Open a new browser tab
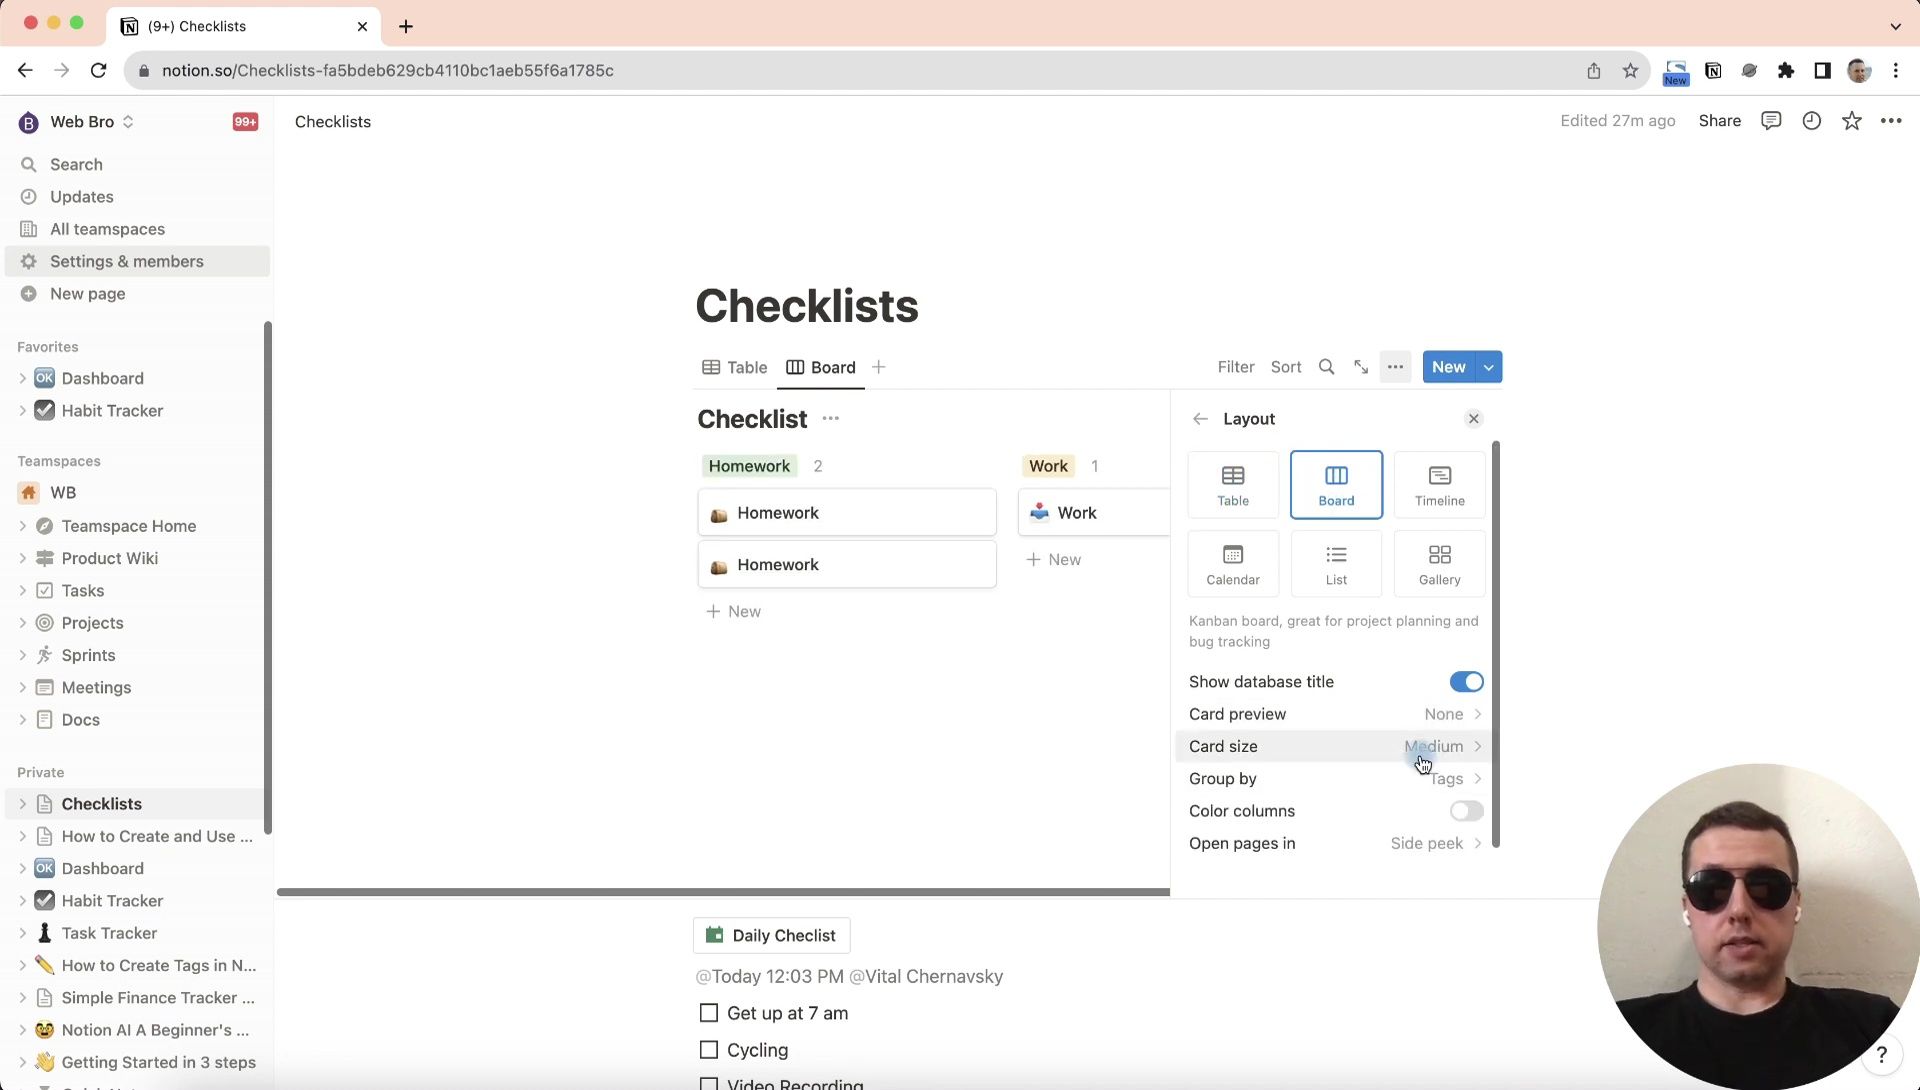Screen dimensions: 1920x1090 pos(405,26)
